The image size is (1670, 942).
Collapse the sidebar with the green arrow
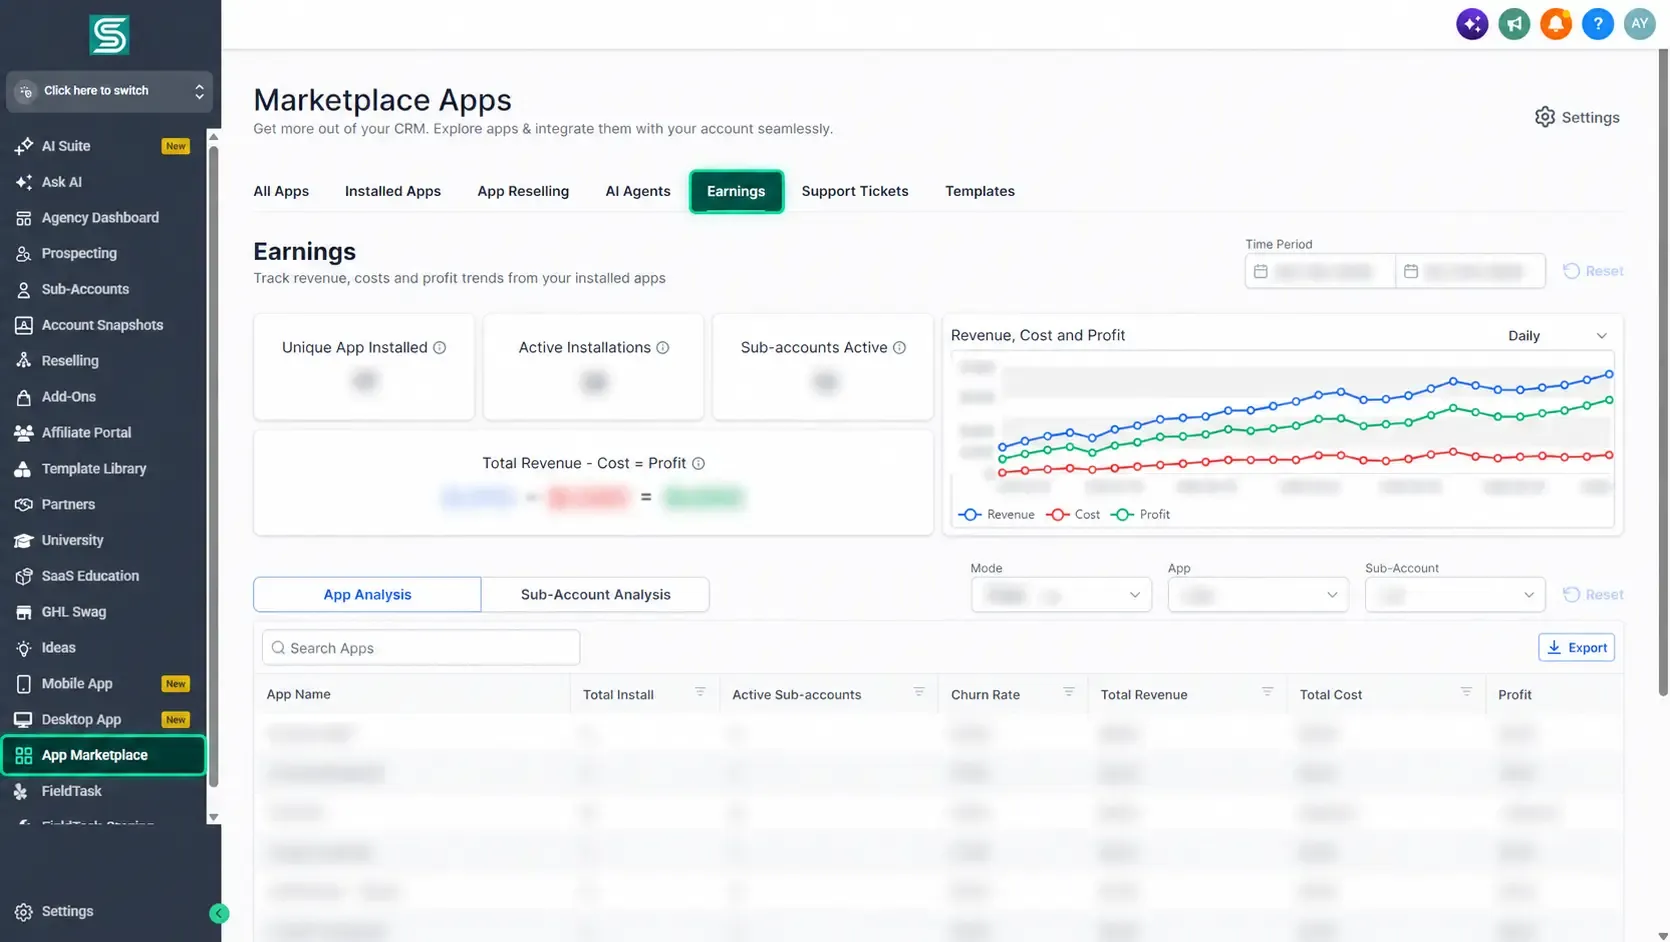pyautogui.click(x=219, y=913)
